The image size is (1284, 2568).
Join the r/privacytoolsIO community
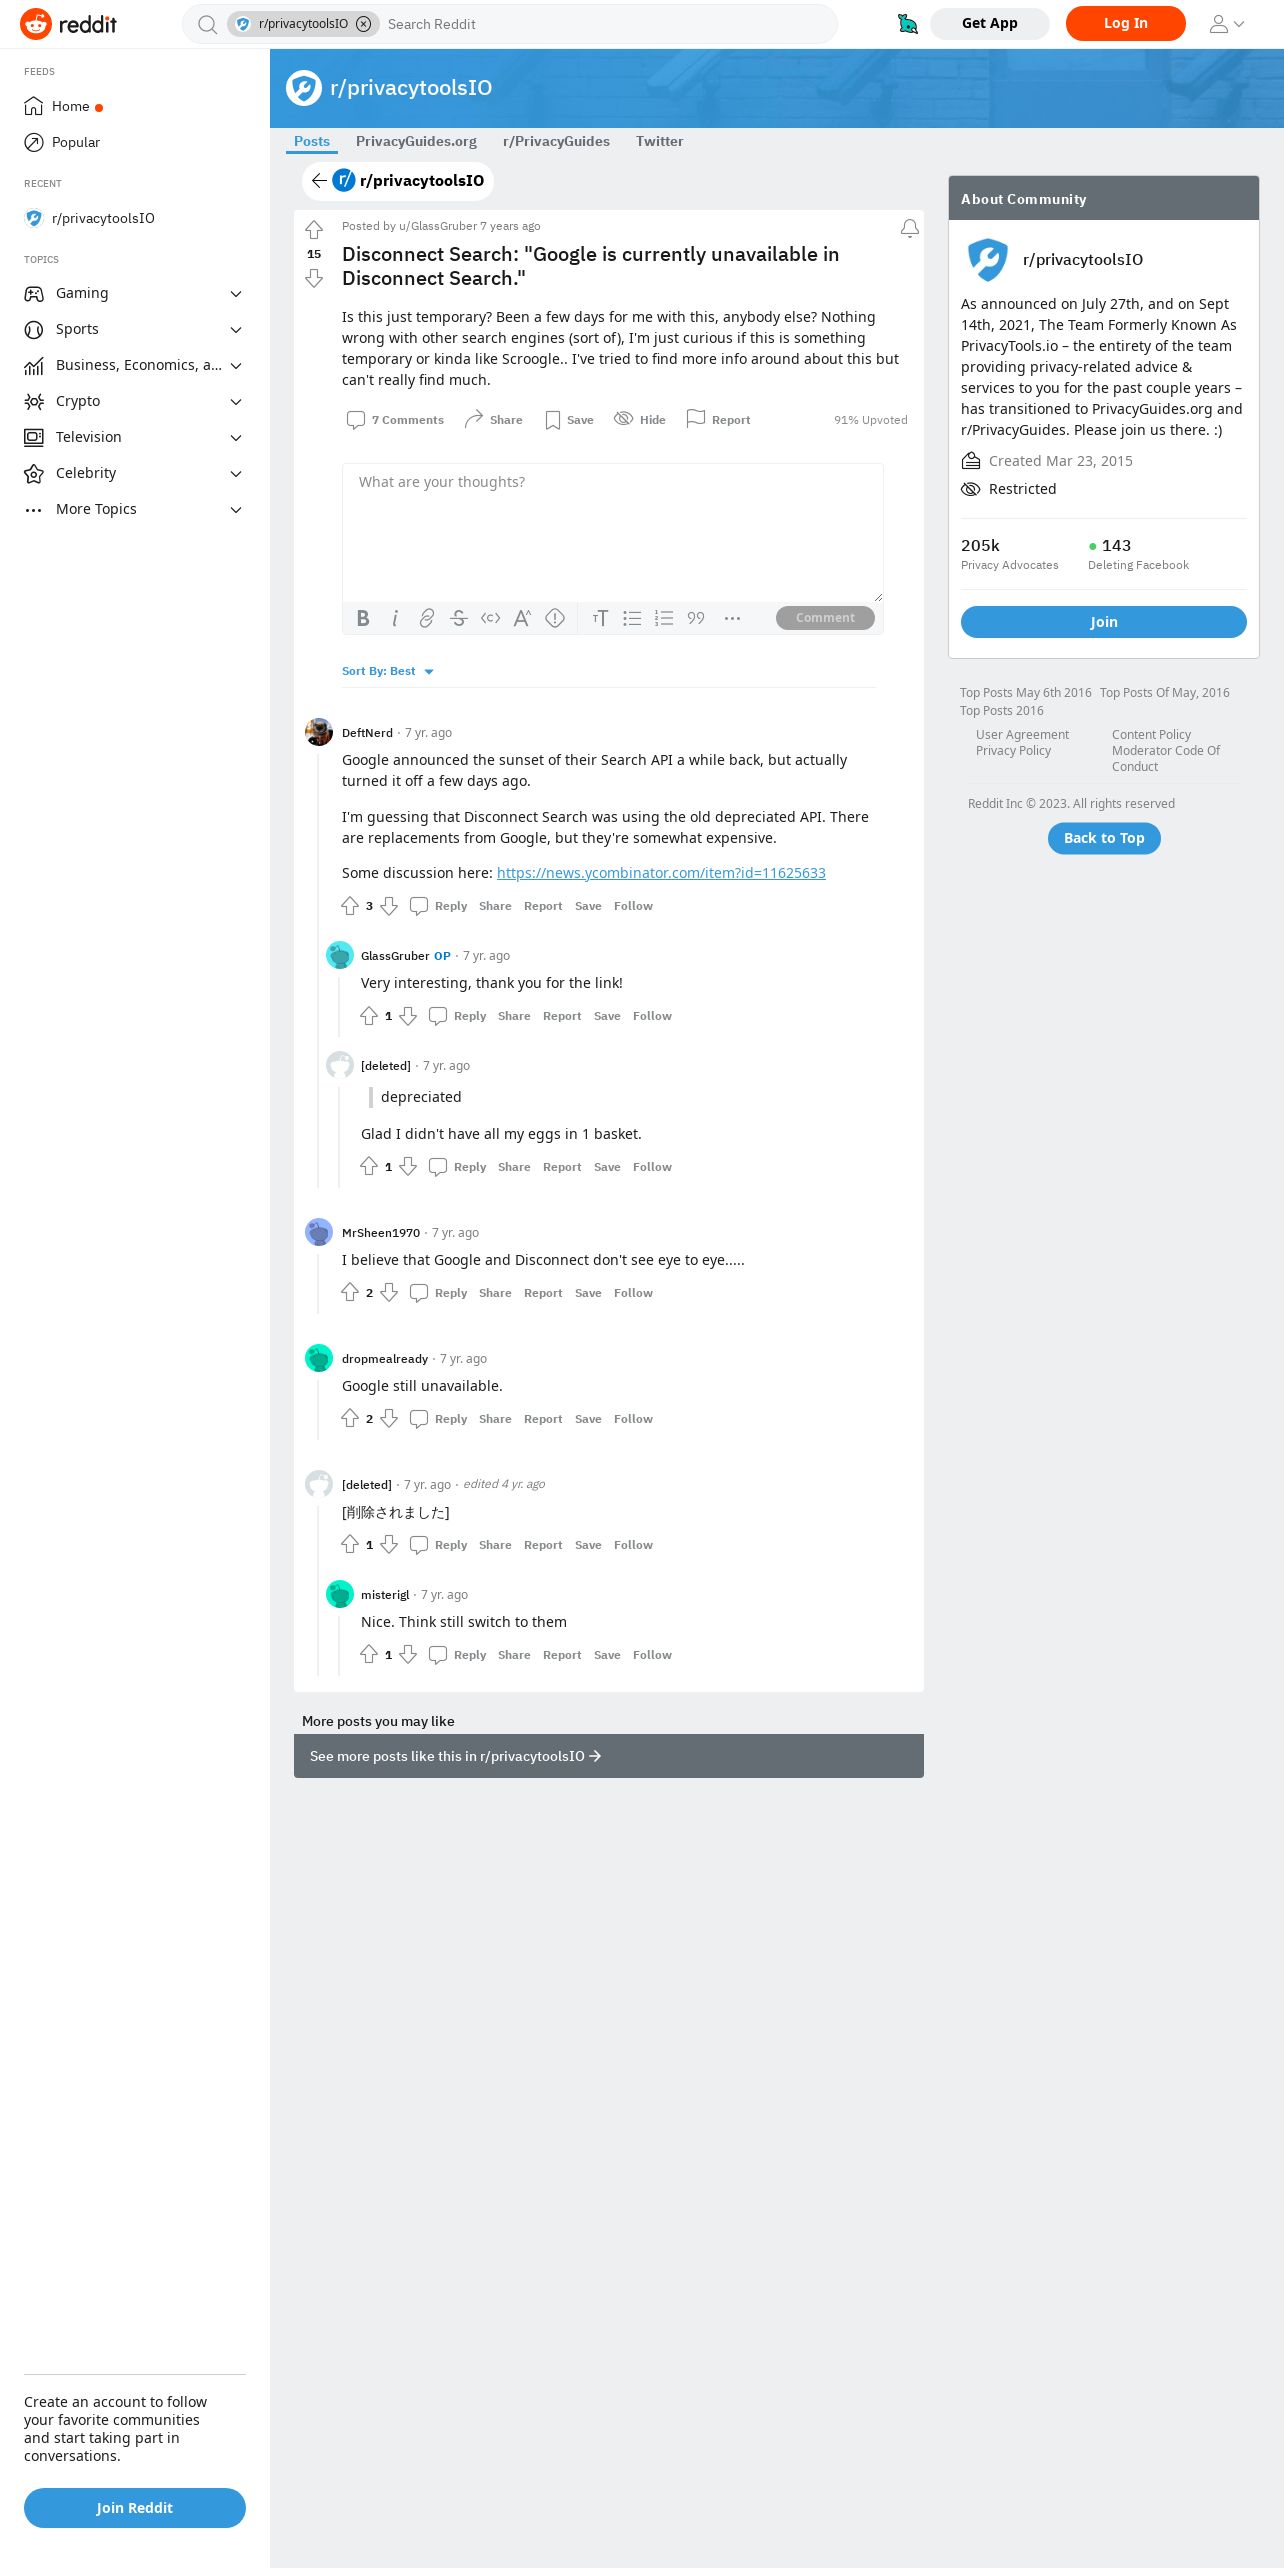1104,622
